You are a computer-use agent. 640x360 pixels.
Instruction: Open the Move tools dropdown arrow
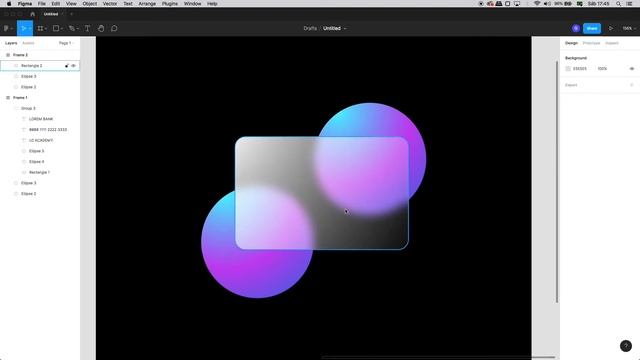point(29,29)
